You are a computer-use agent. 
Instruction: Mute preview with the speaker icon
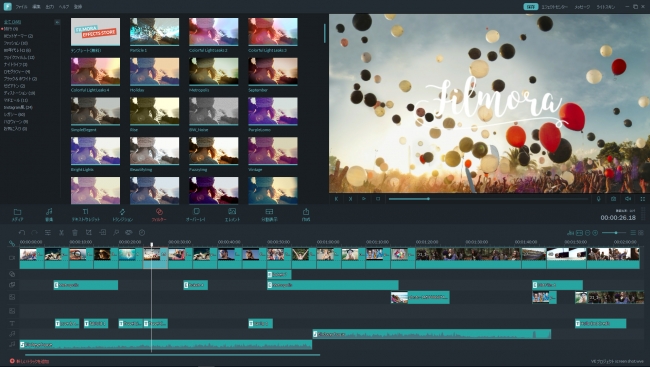pyautogui.click(x=628, y=199)
